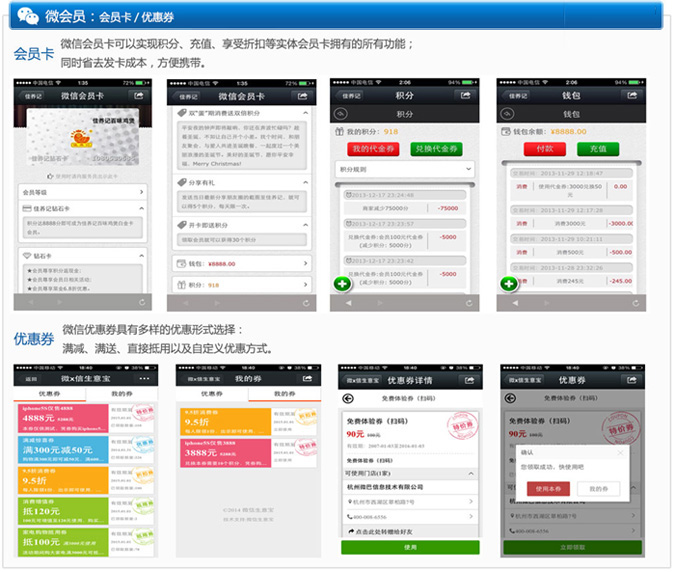Tap the refresh icon below the 积分 screen
The height and width of the screenshot is (572, 675).
click(x=469, y=303)
